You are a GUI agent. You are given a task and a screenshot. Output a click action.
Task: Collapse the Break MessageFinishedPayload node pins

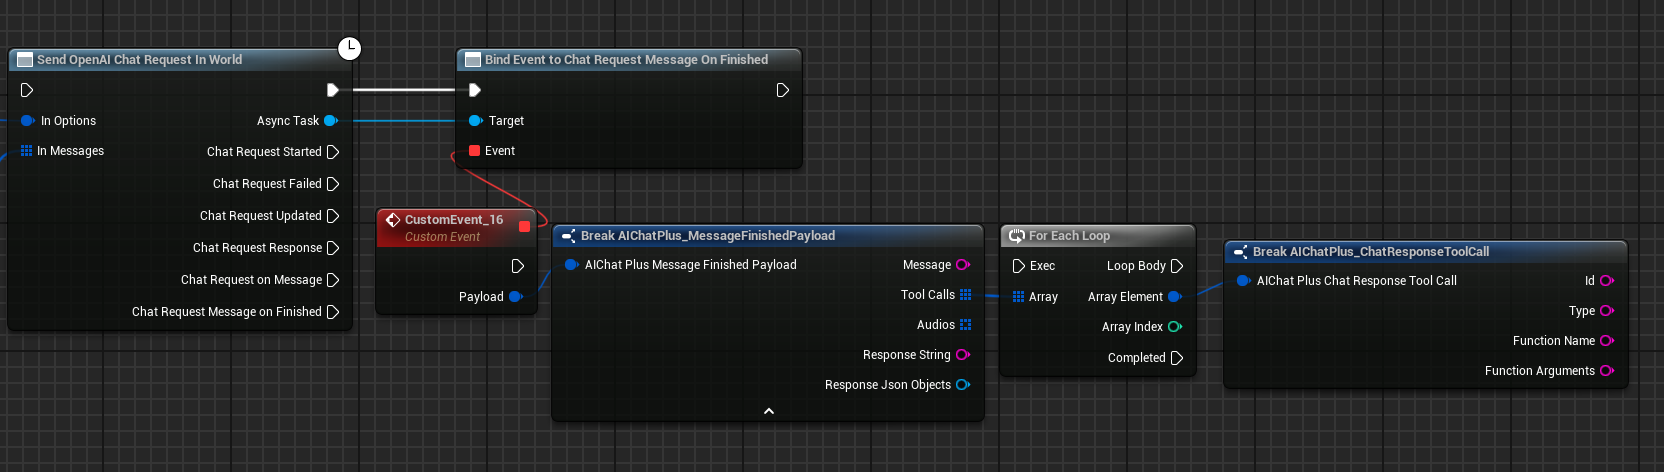pos(768,411)
